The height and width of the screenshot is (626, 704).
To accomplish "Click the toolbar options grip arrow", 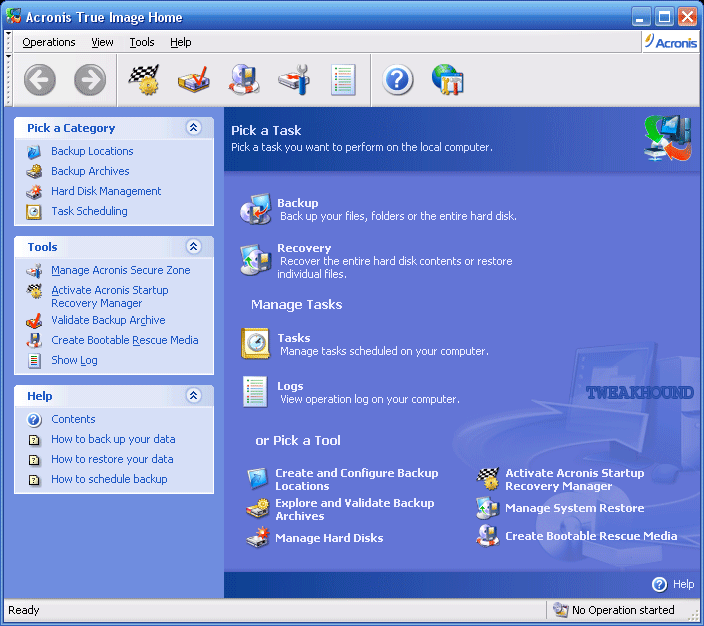I will [8, 57].
